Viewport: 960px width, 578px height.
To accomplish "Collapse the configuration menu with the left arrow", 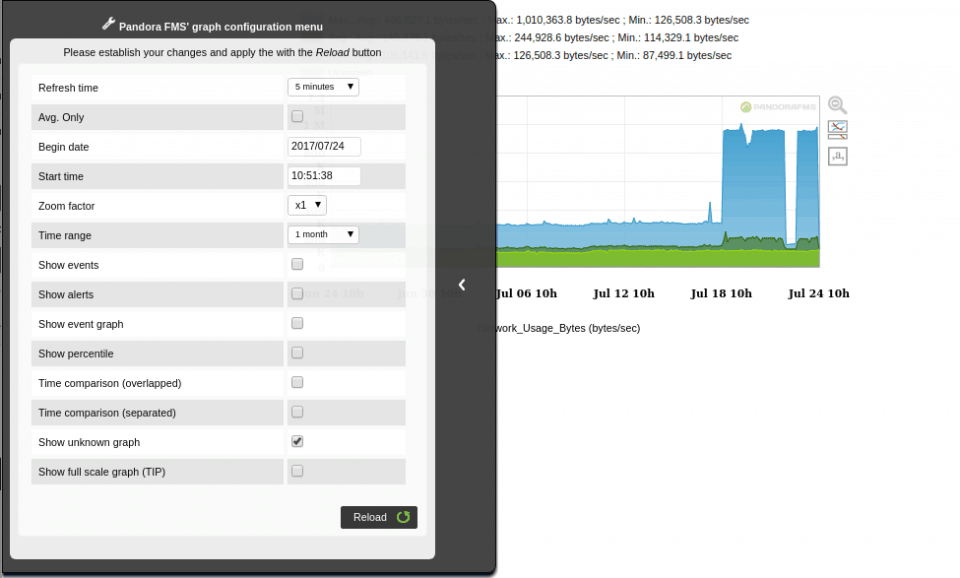I will [462, 285].
